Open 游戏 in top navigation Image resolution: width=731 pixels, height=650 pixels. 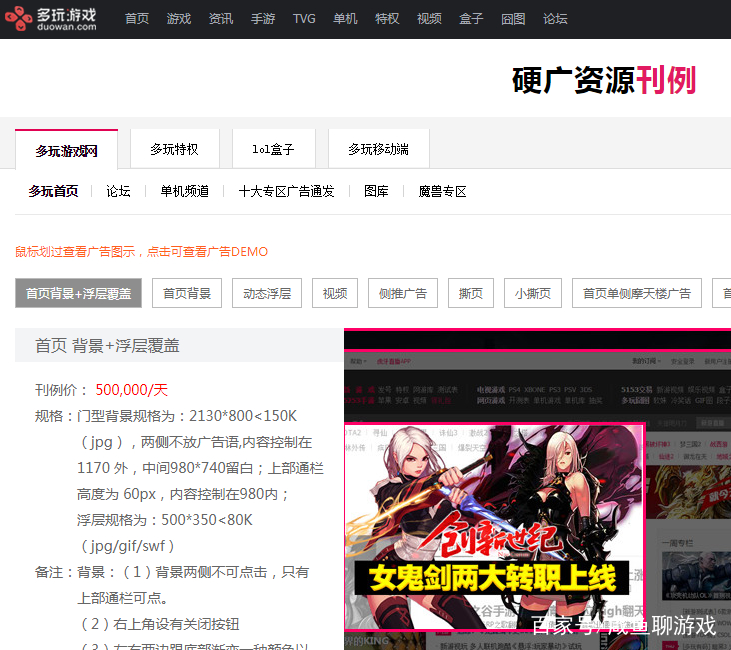[179, 19]
